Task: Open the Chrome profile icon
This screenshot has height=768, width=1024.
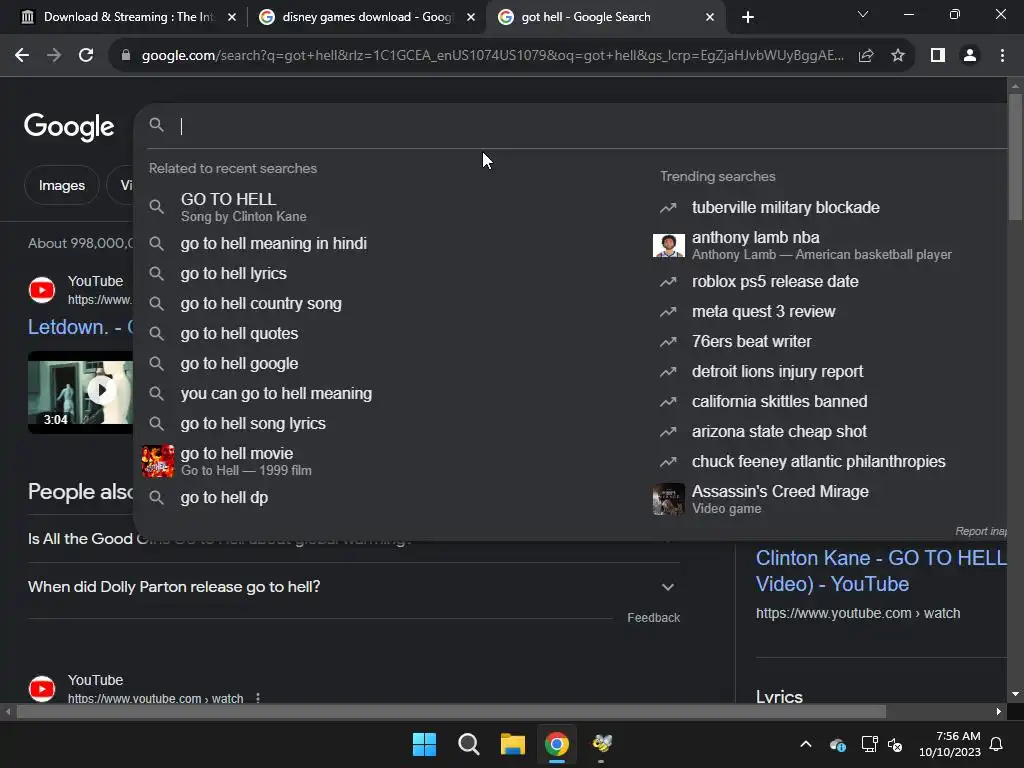Action: tap(970, 56)
